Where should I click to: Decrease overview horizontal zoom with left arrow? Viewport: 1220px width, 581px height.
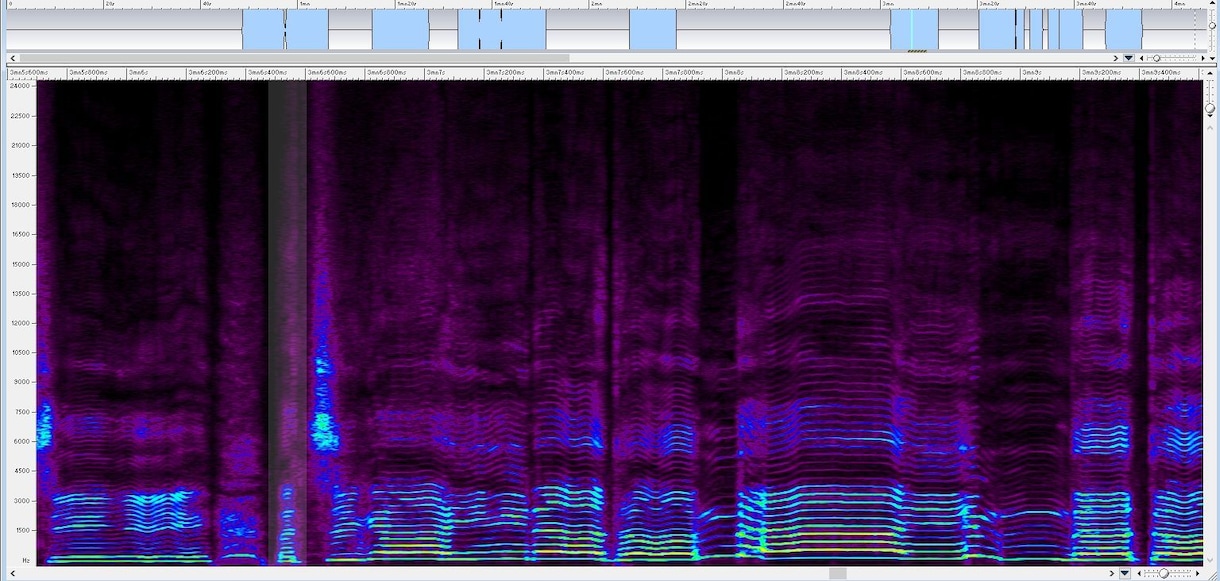1142,58
